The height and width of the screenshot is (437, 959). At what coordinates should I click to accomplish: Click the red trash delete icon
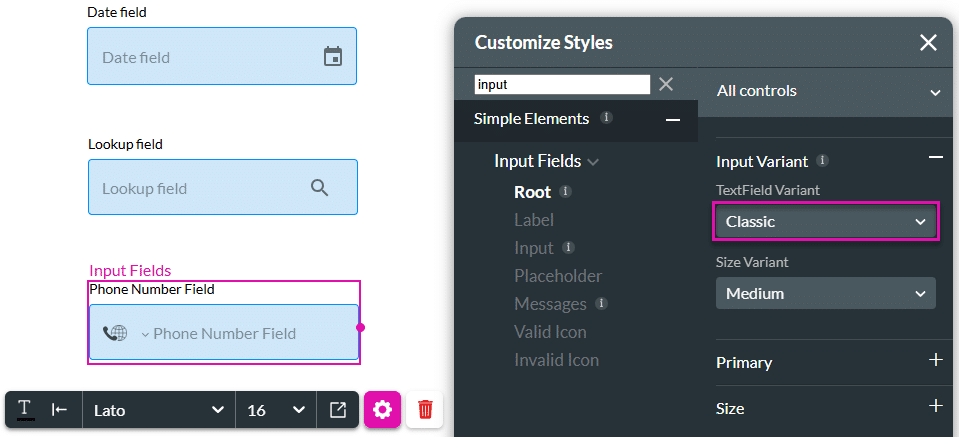pos(425,410)
